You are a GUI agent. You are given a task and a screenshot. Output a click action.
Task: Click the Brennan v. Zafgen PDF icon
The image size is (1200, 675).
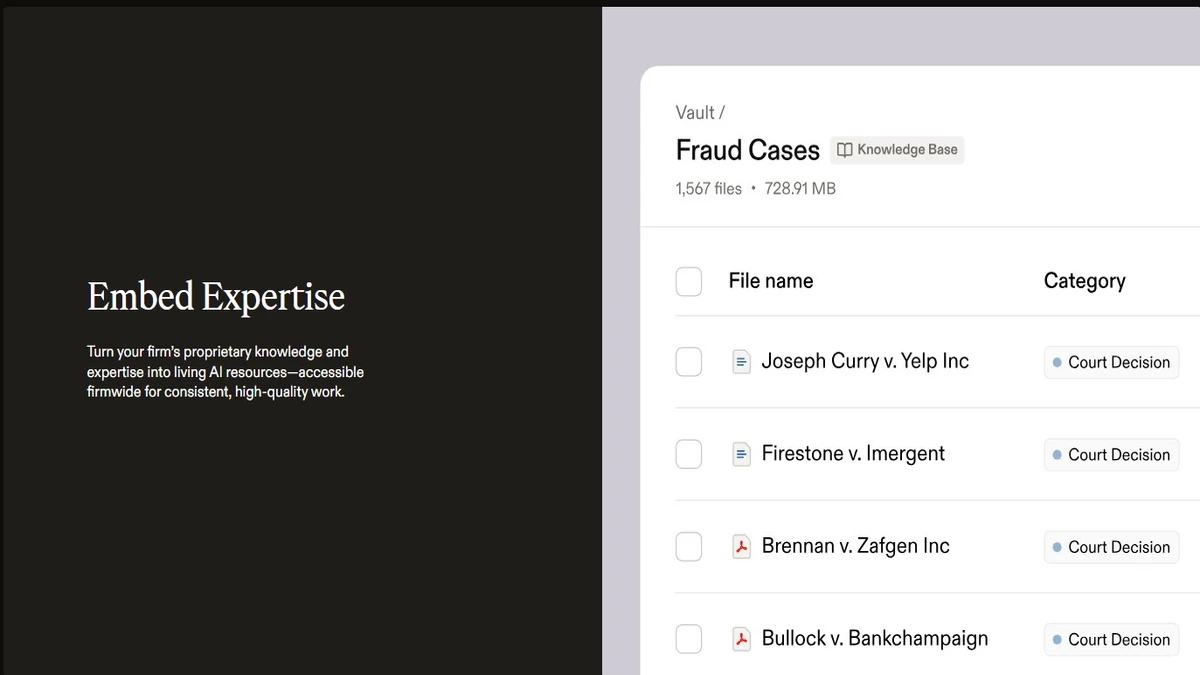coord(741,547)
